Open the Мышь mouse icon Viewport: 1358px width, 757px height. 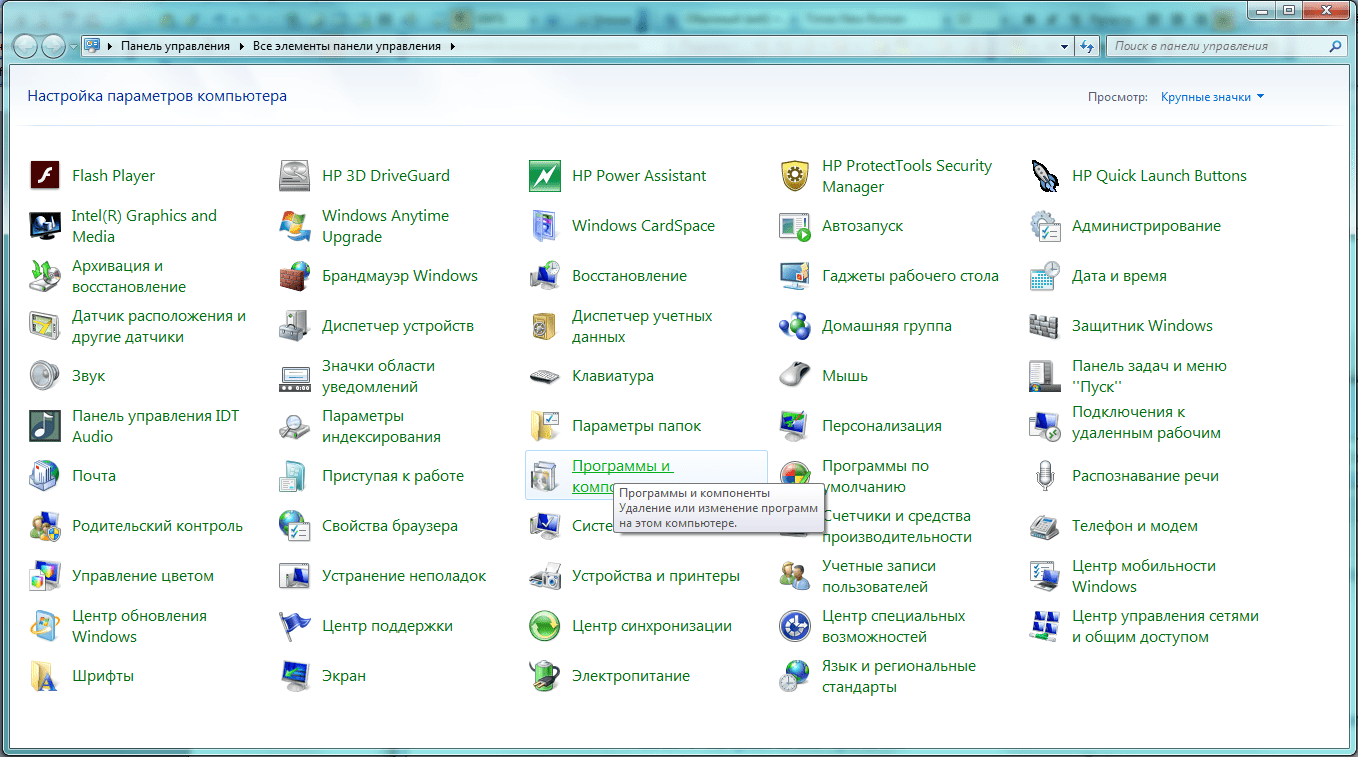coord(795,376)
